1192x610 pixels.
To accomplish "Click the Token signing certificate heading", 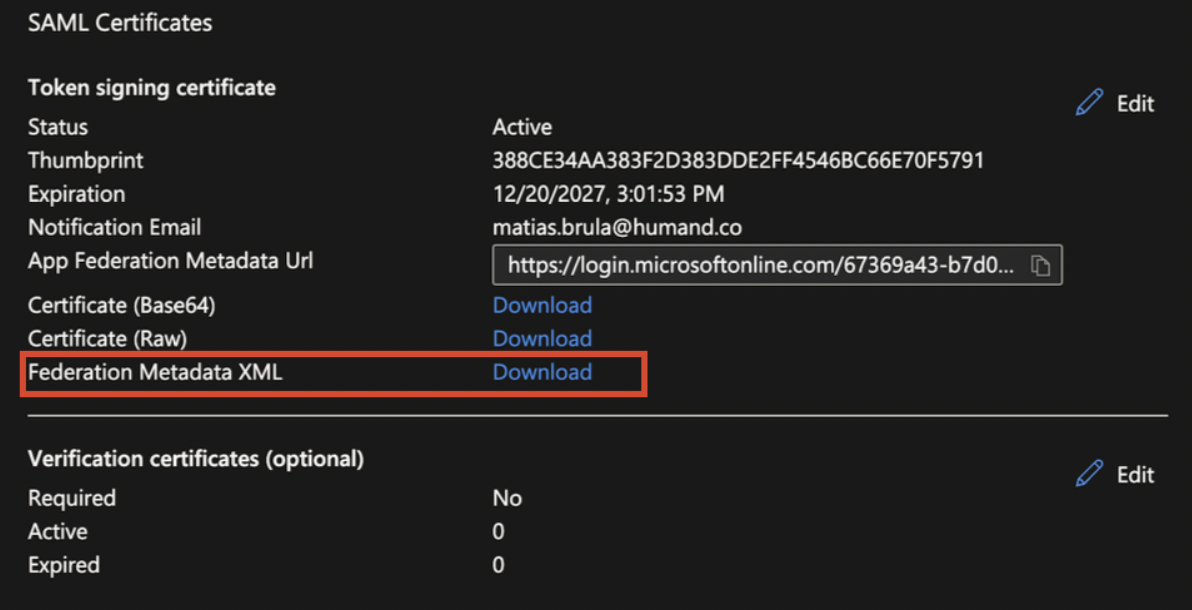I will point(152,88).
